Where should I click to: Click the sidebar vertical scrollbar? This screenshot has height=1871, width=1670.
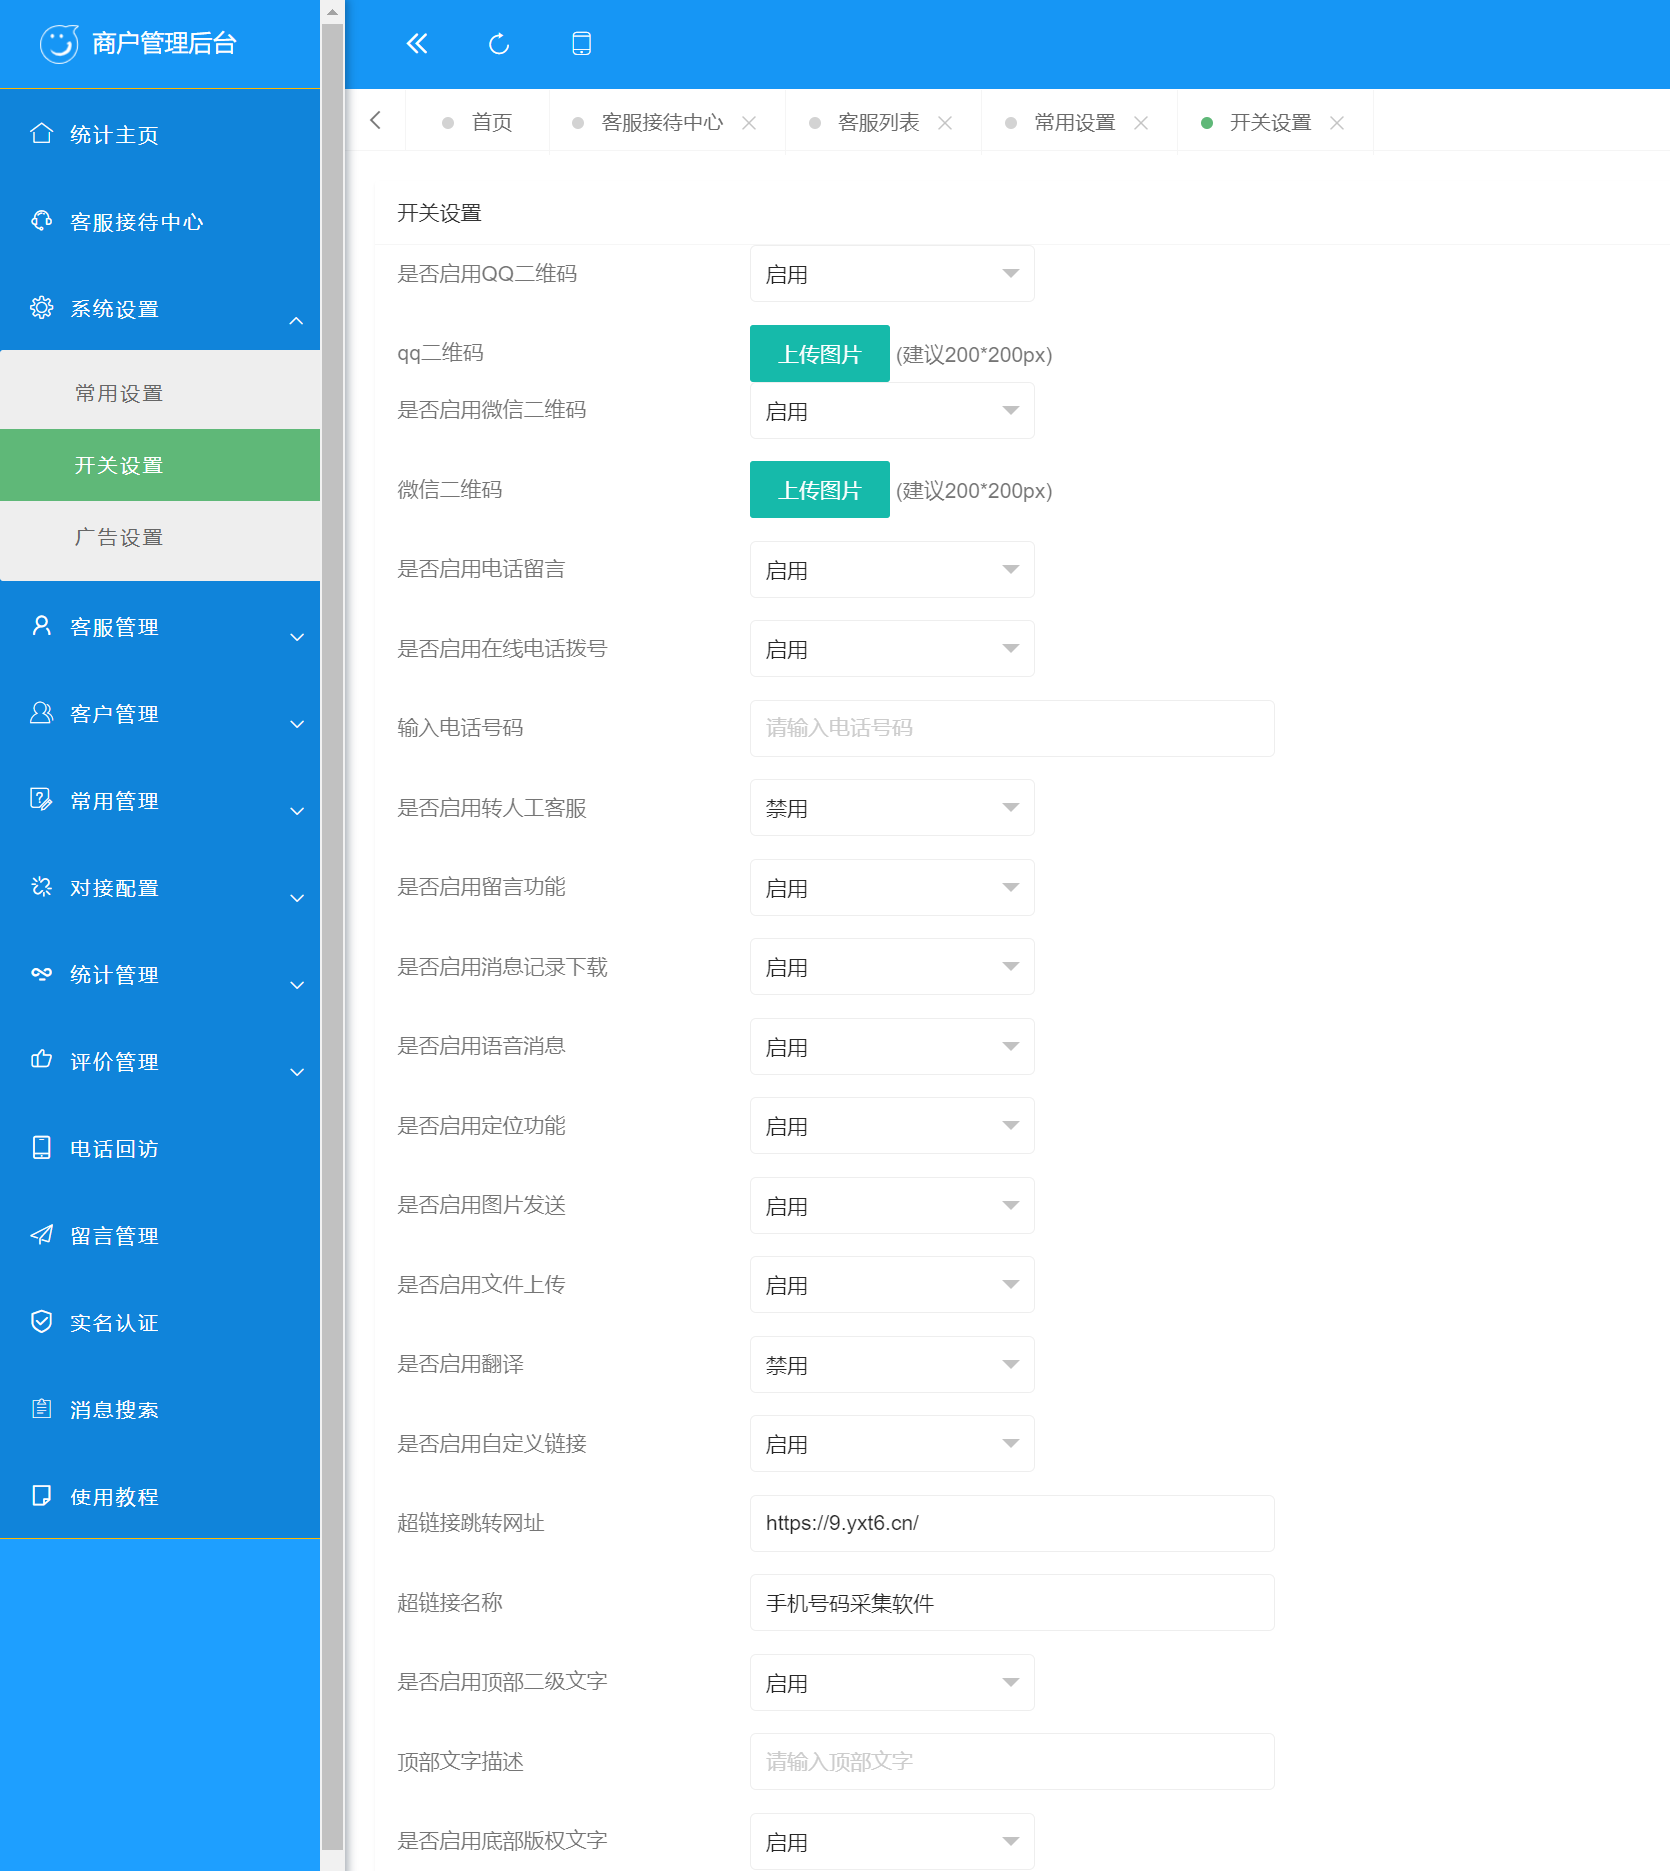tap(332, 936)
